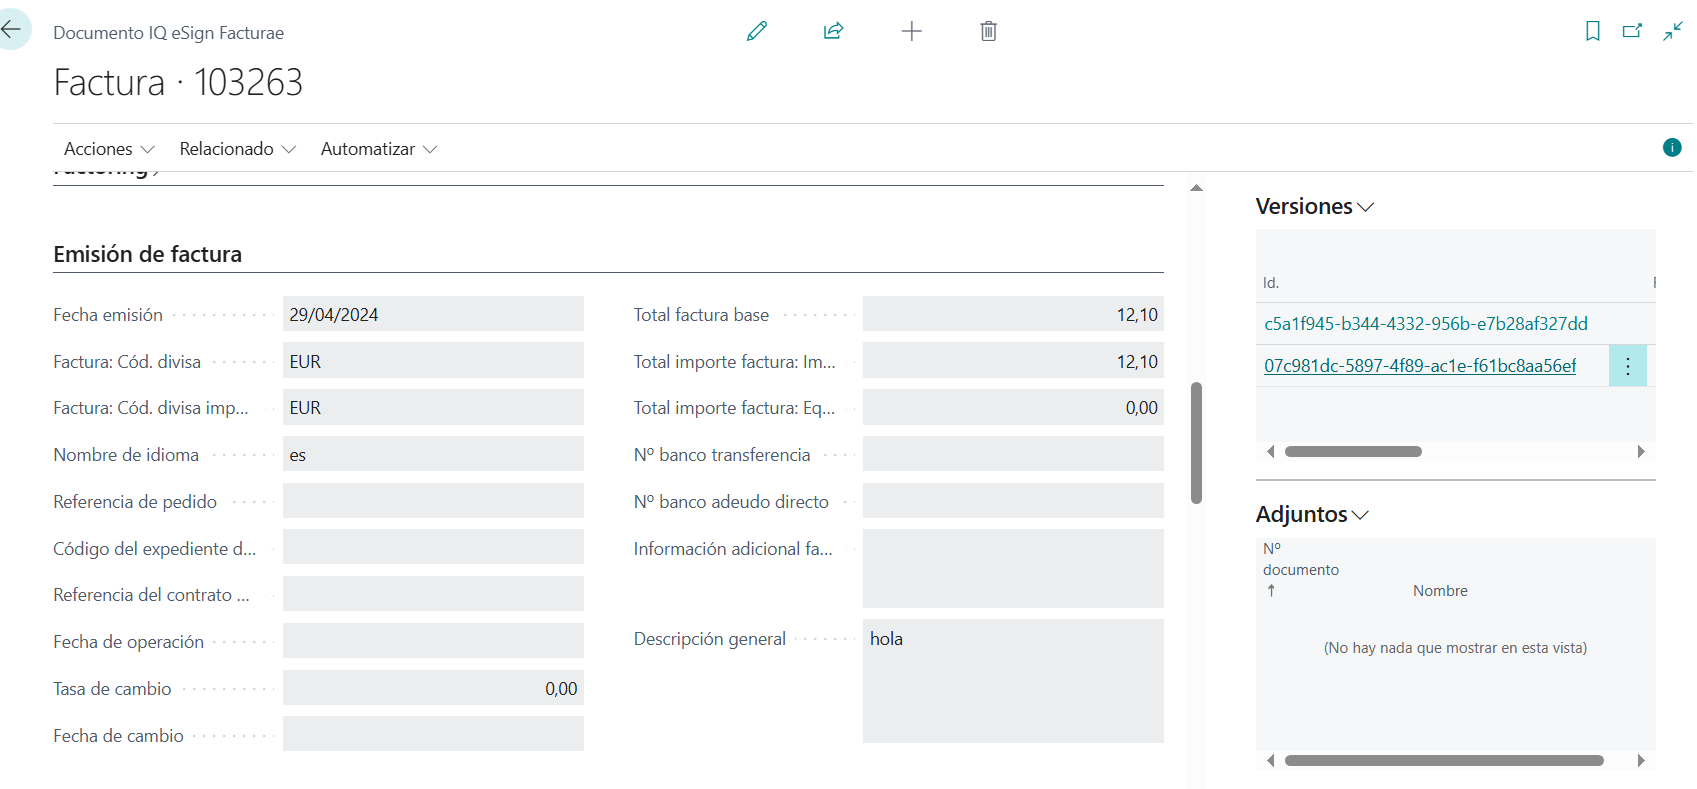
Task: Click the back arrow button
Action: [x=12, y=30]
